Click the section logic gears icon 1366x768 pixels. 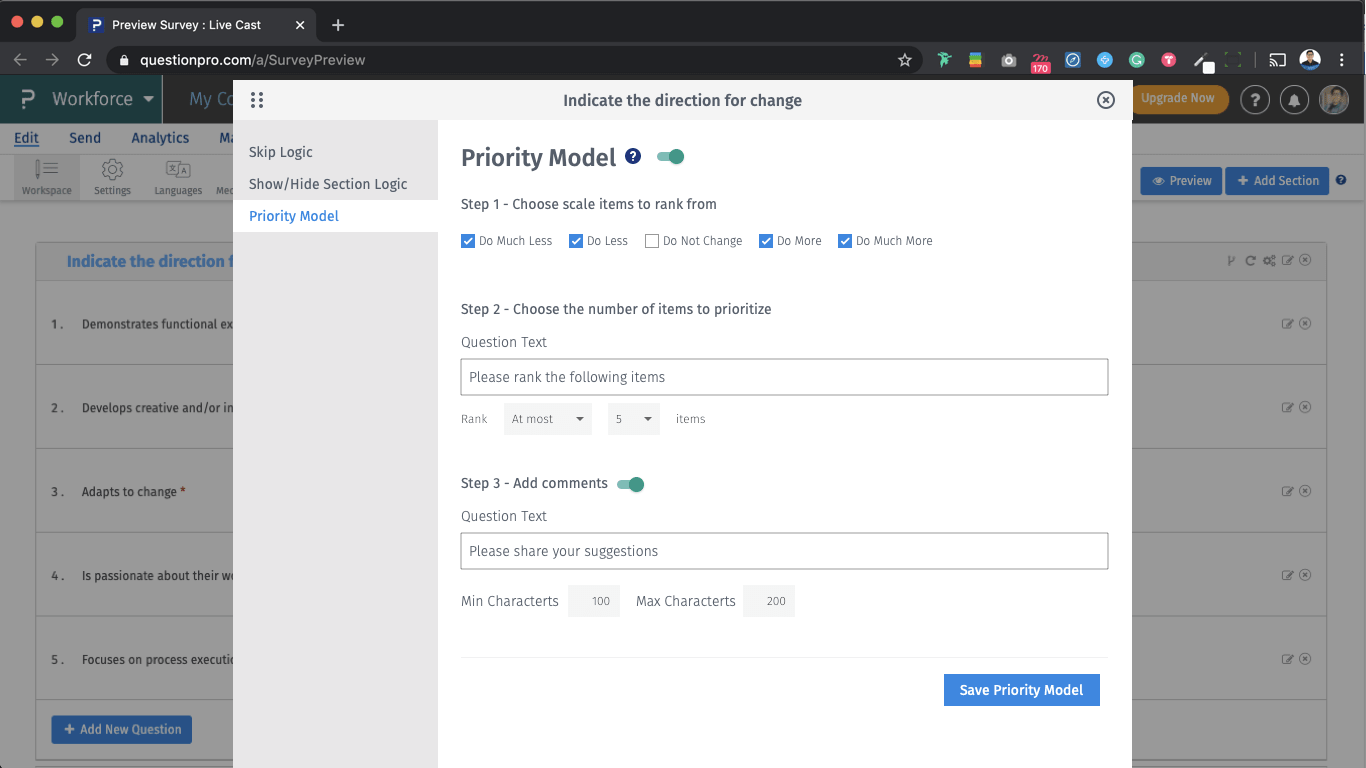coord(1269,259)
